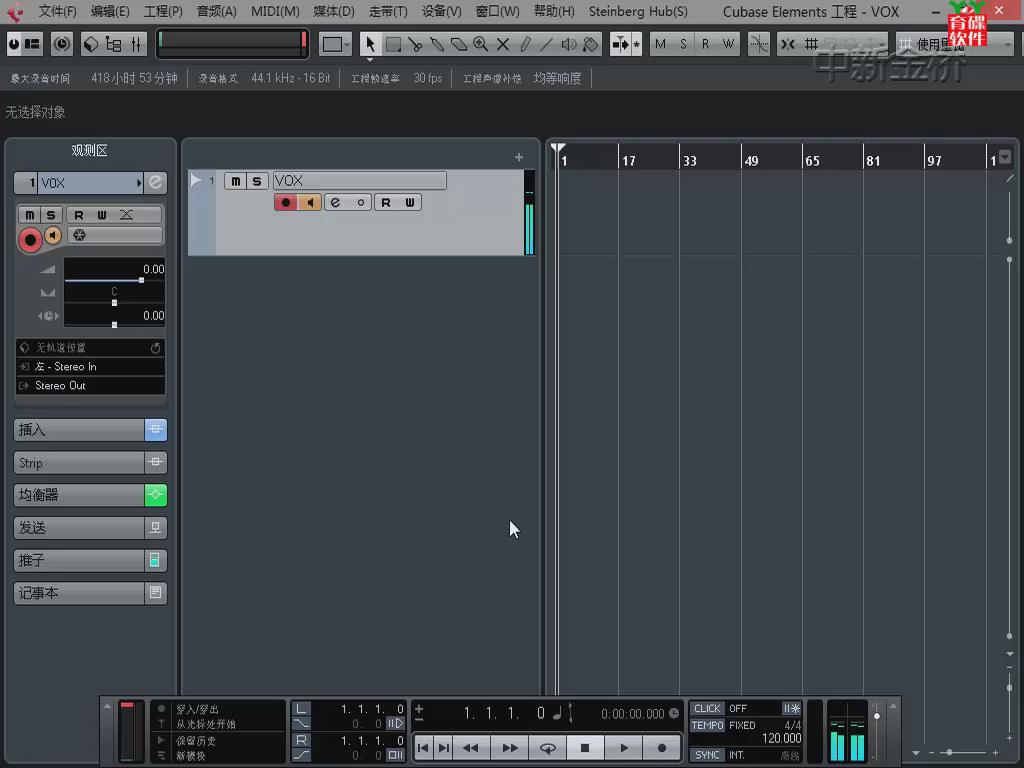Toggle the metronome CLICK button
This screenshot has width=1024, height=768.
coord(707,709)
